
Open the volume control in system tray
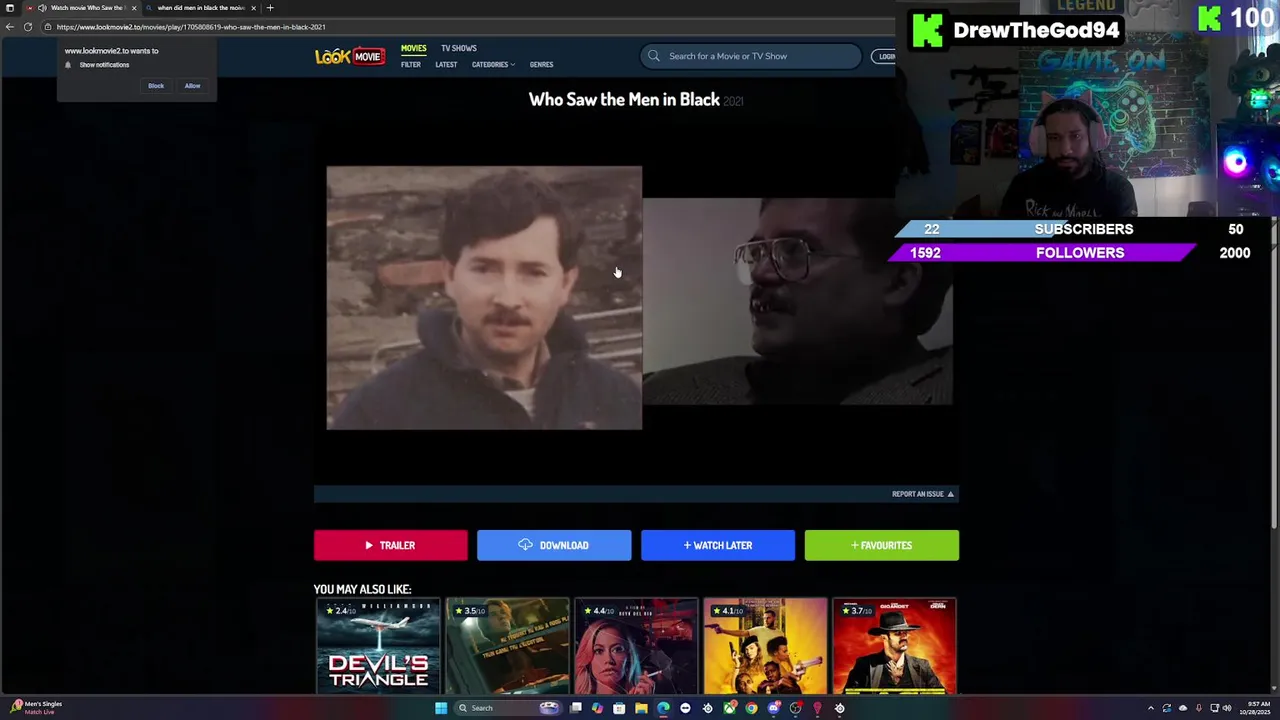coord(1227,708)
